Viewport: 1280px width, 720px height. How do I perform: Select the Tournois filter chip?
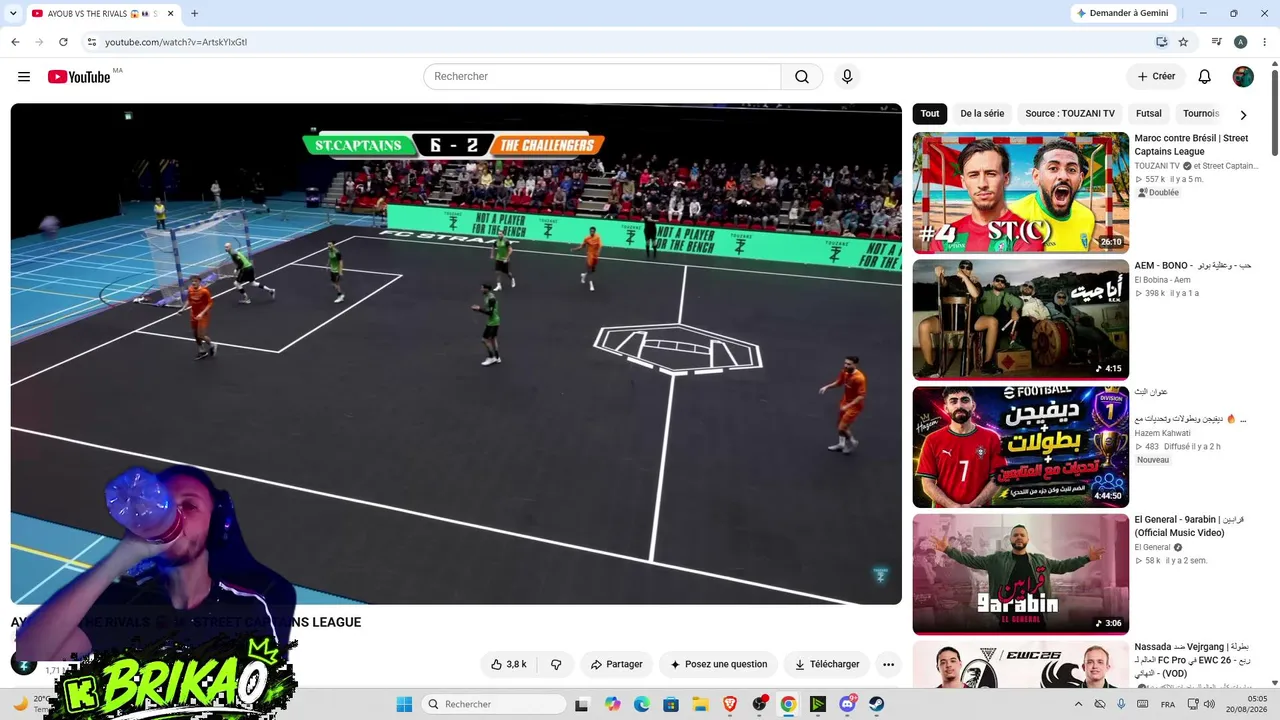tap(1201, 114)
